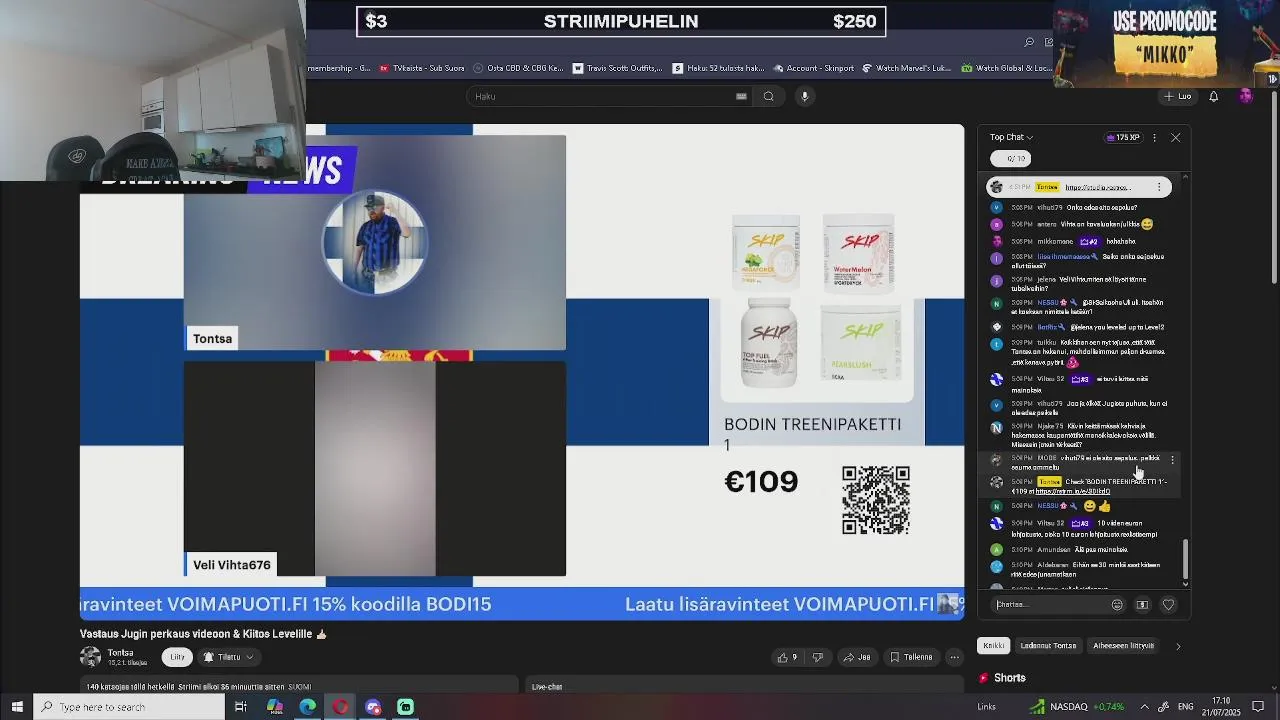
Task: Click the Chattaa message input field
Action: point(1050,604)
